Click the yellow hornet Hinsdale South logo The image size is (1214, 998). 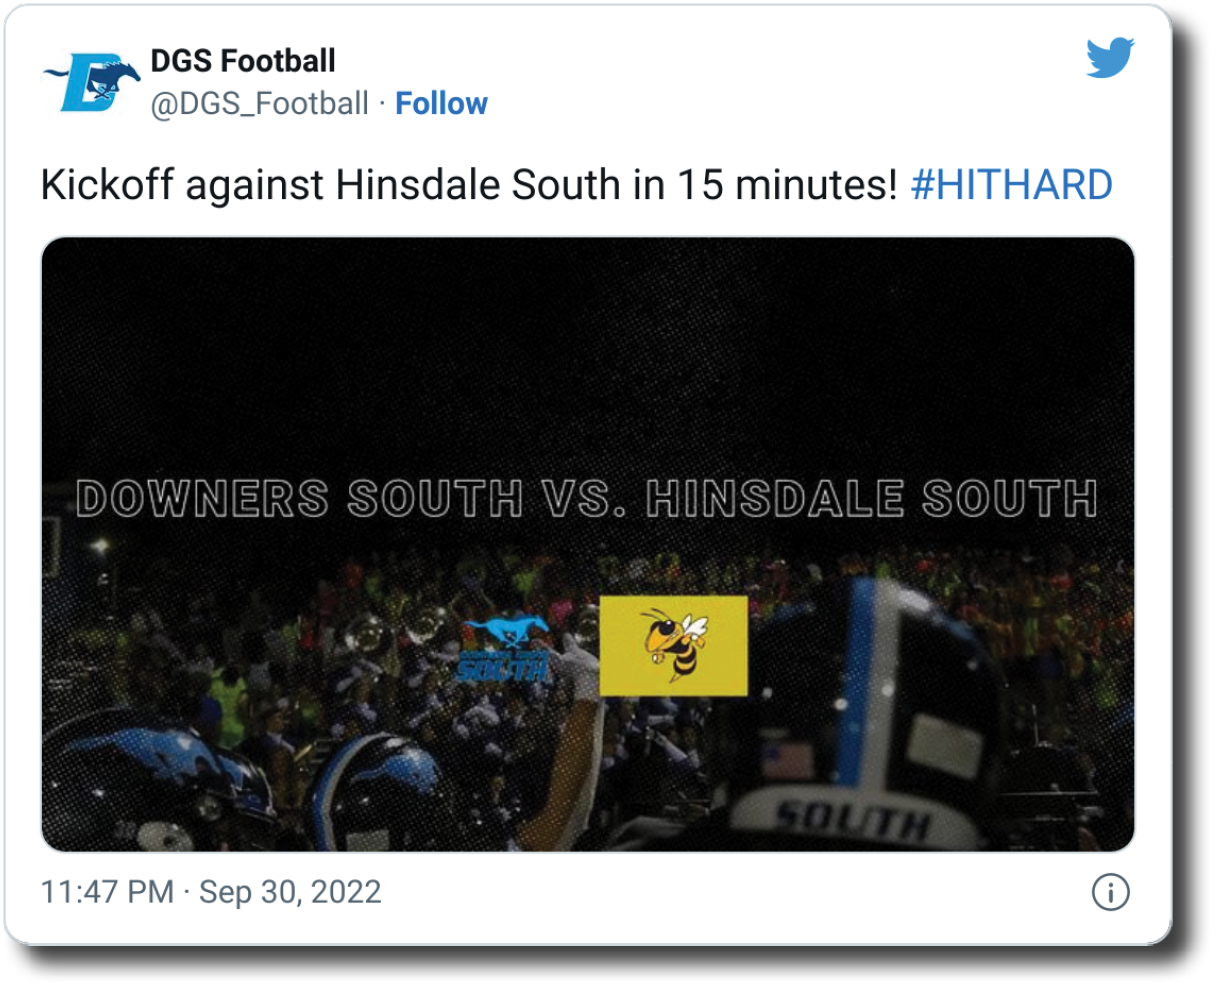[x=673, y=645]
